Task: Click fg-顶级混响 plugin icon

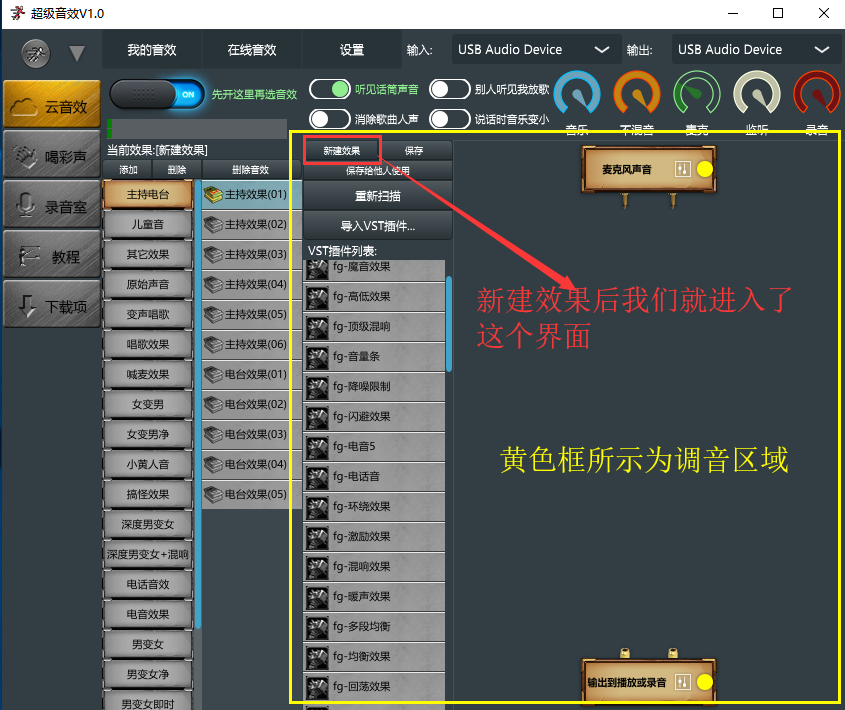Action: 317,327
